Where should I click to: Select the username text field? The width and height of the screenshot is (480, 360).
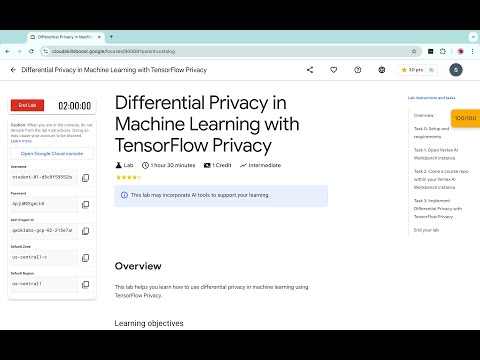click(x=44, y=177)
